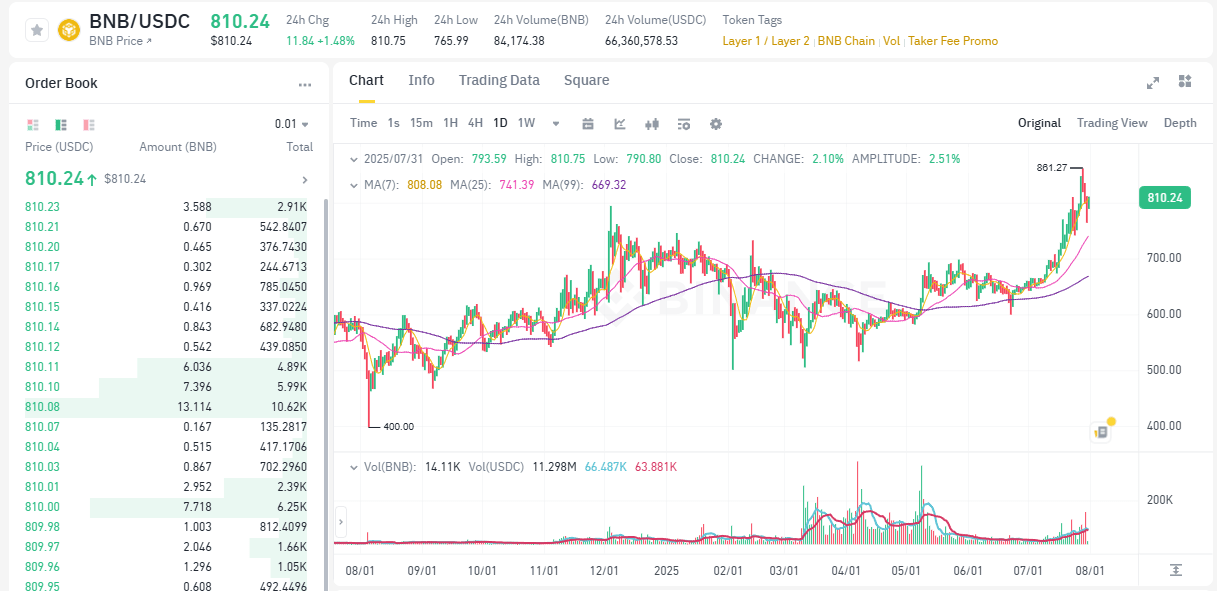Screen dimensions: 1217x591
Task: Click Layer 1 / Layer 2 tag
Action: [x=766, y=41]
